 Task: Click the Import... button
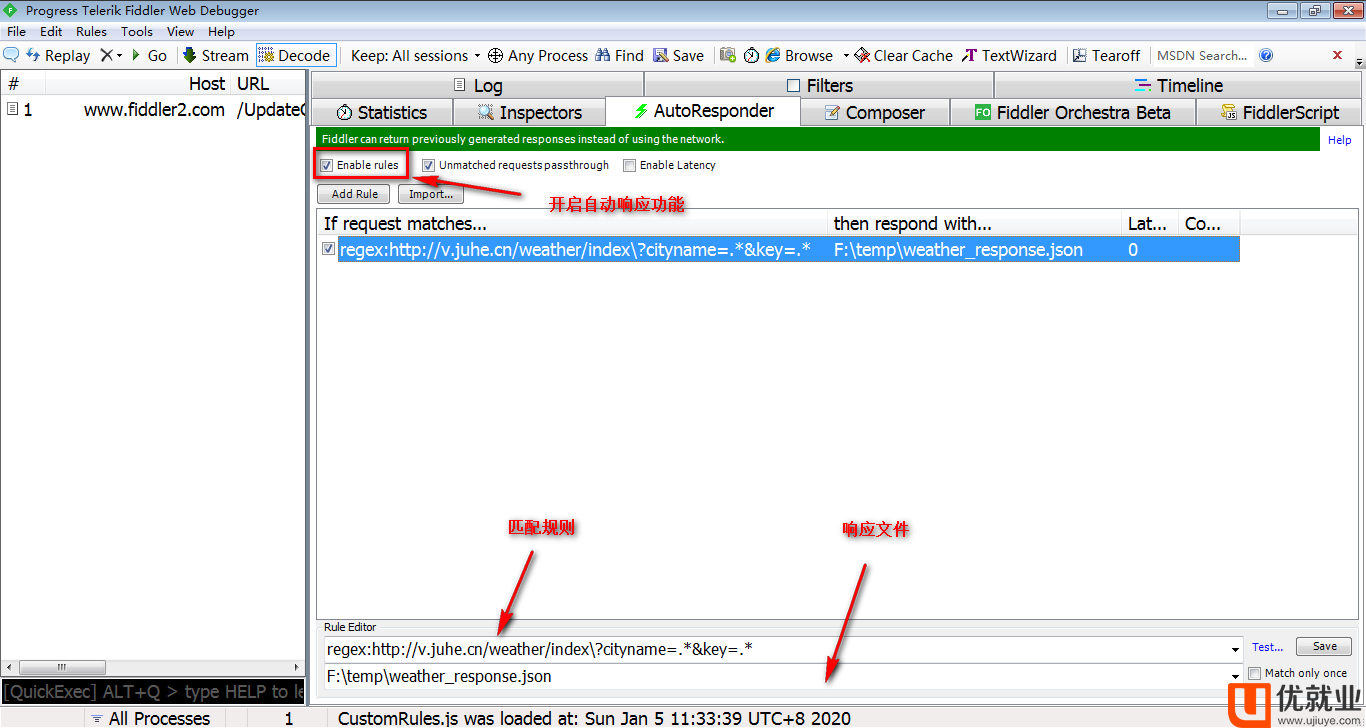tap(431, 194)
